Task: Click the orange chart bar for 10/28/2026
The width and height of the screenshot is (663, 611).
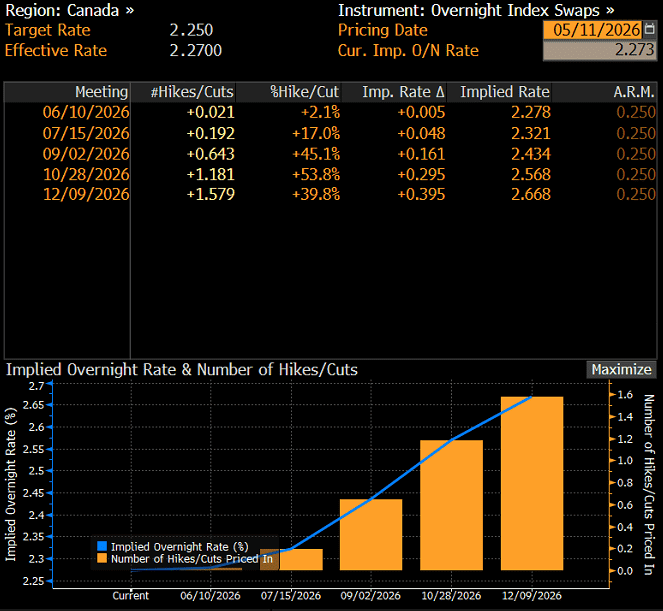Action: (x=452, y=505)
